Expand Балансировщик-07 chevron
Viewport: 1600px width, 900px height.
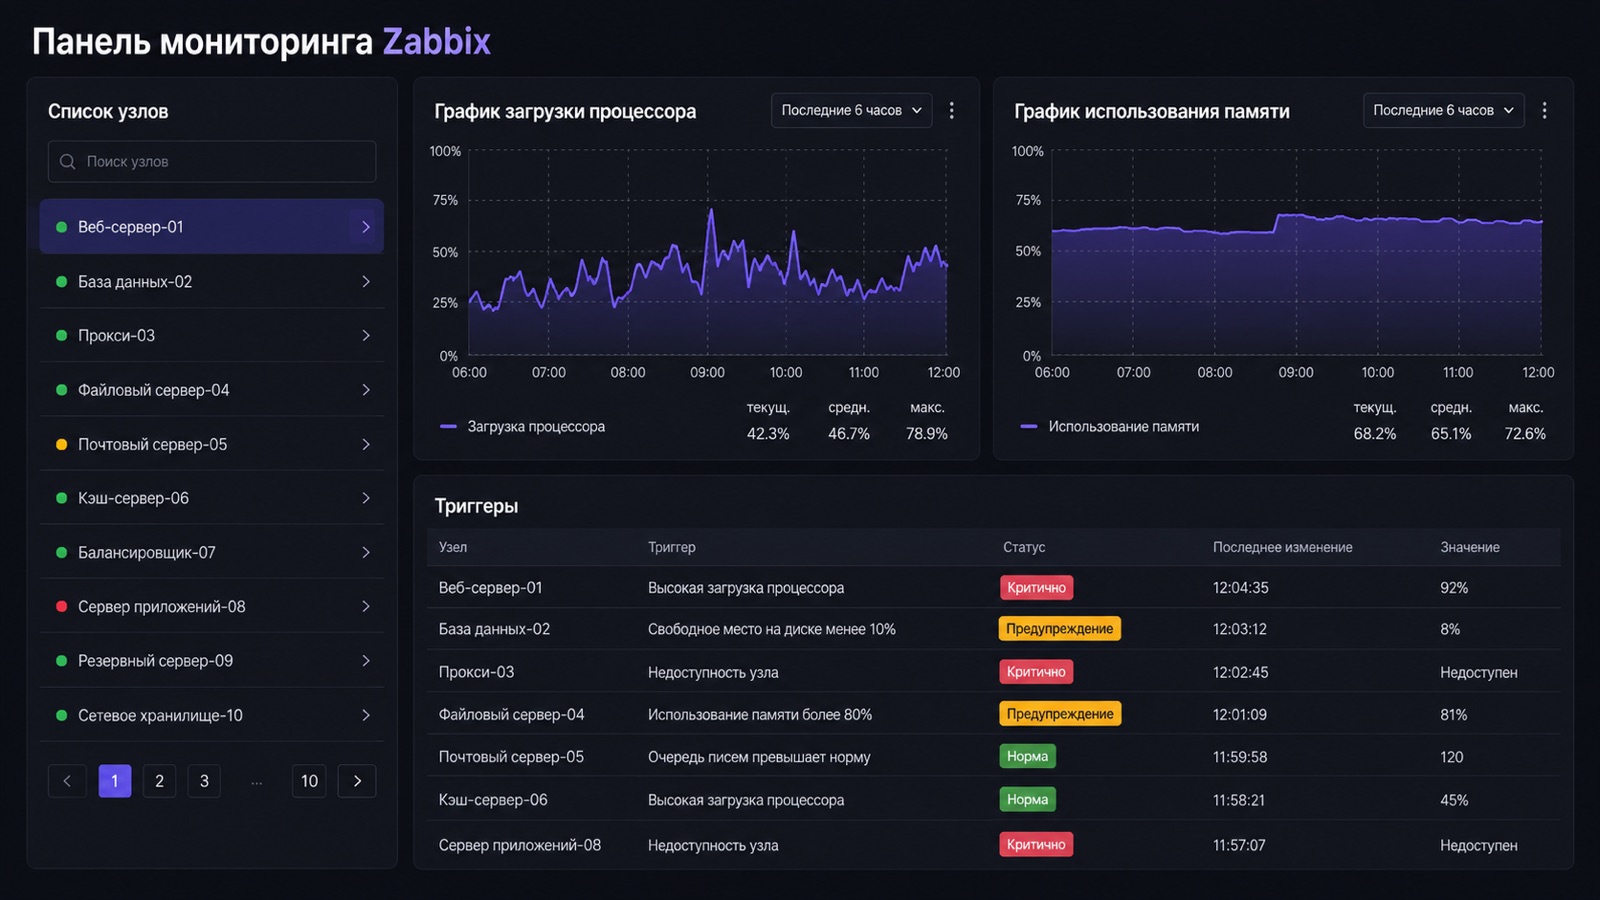pyautogui.click(x=366, y=552)
